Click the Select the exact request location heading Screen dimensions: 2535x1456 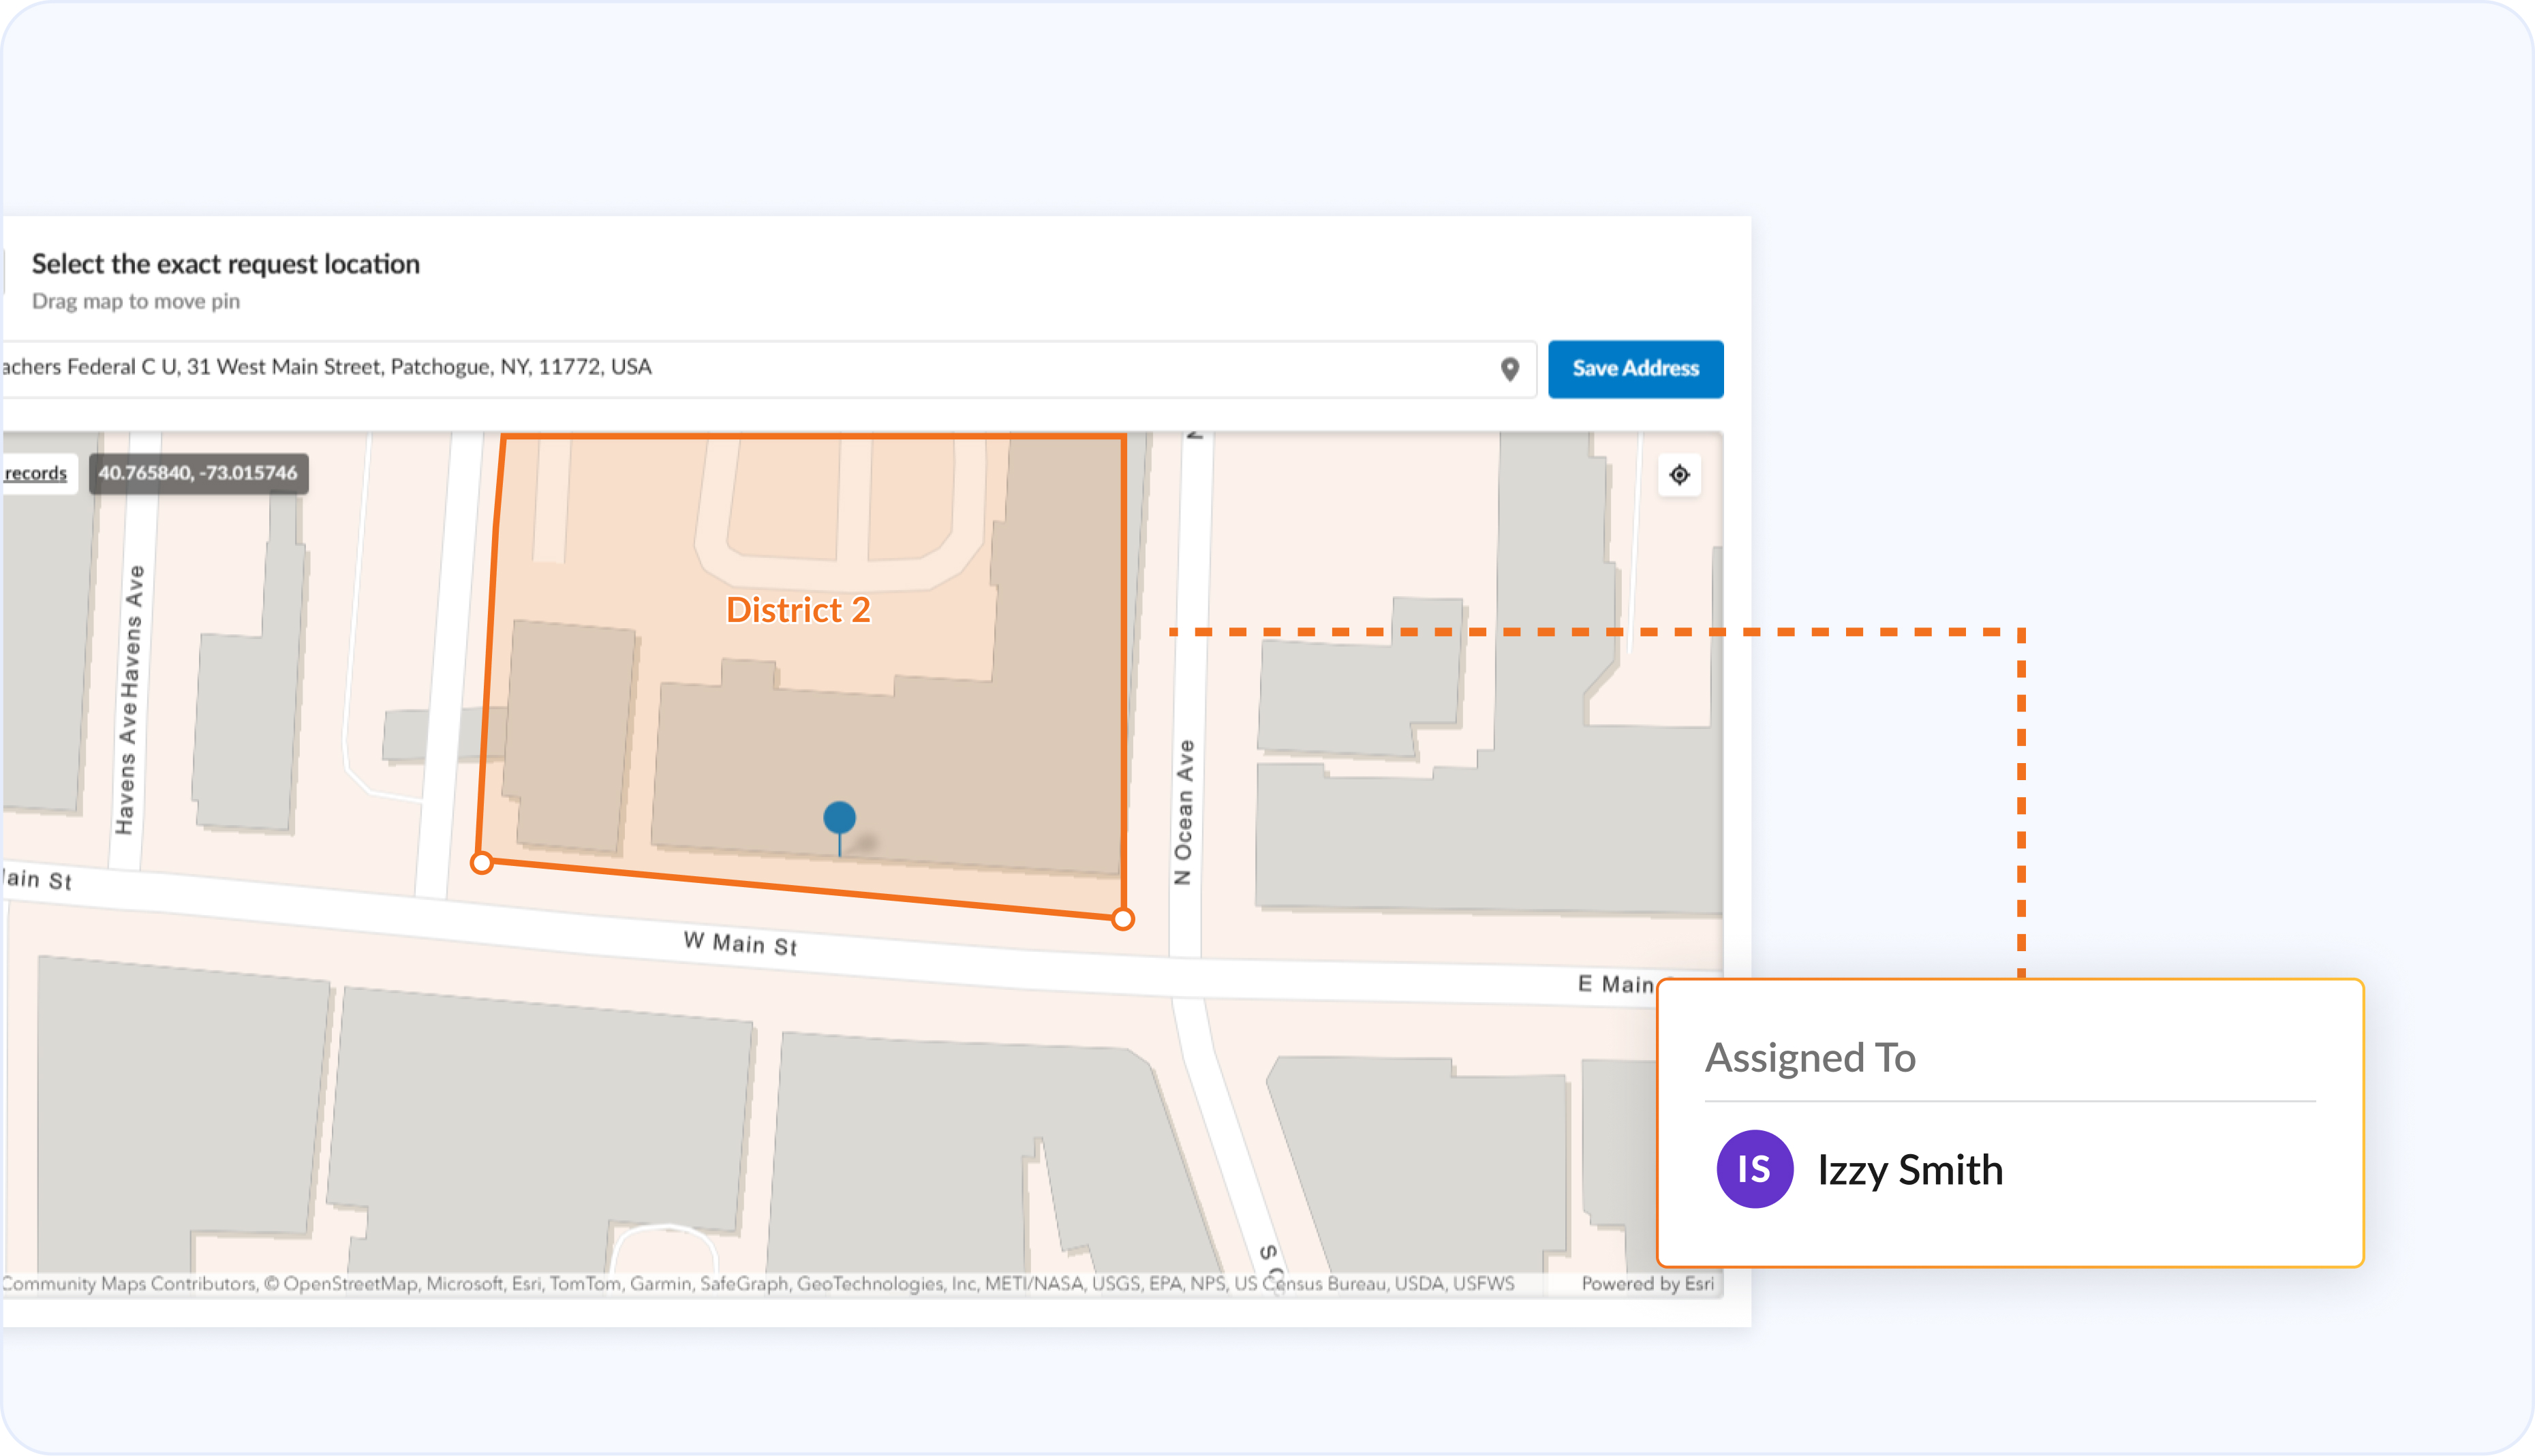(226, 264)
